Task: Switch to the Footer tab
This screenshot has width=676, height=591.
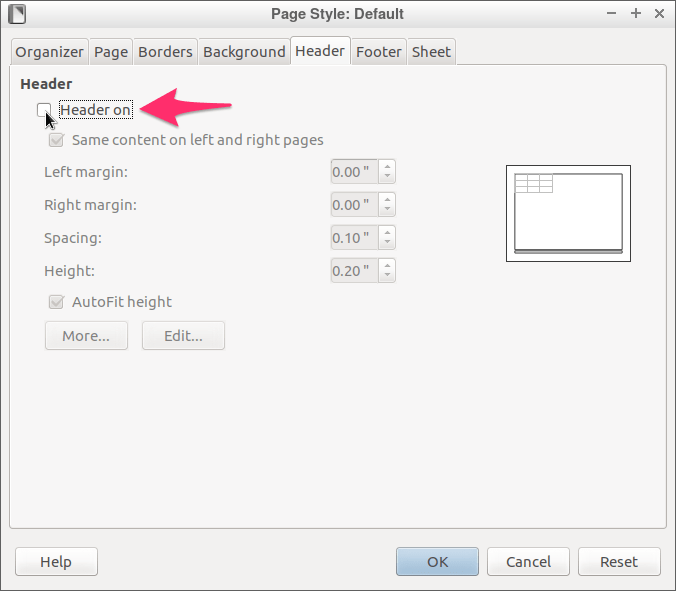Action: coord(379,52)
